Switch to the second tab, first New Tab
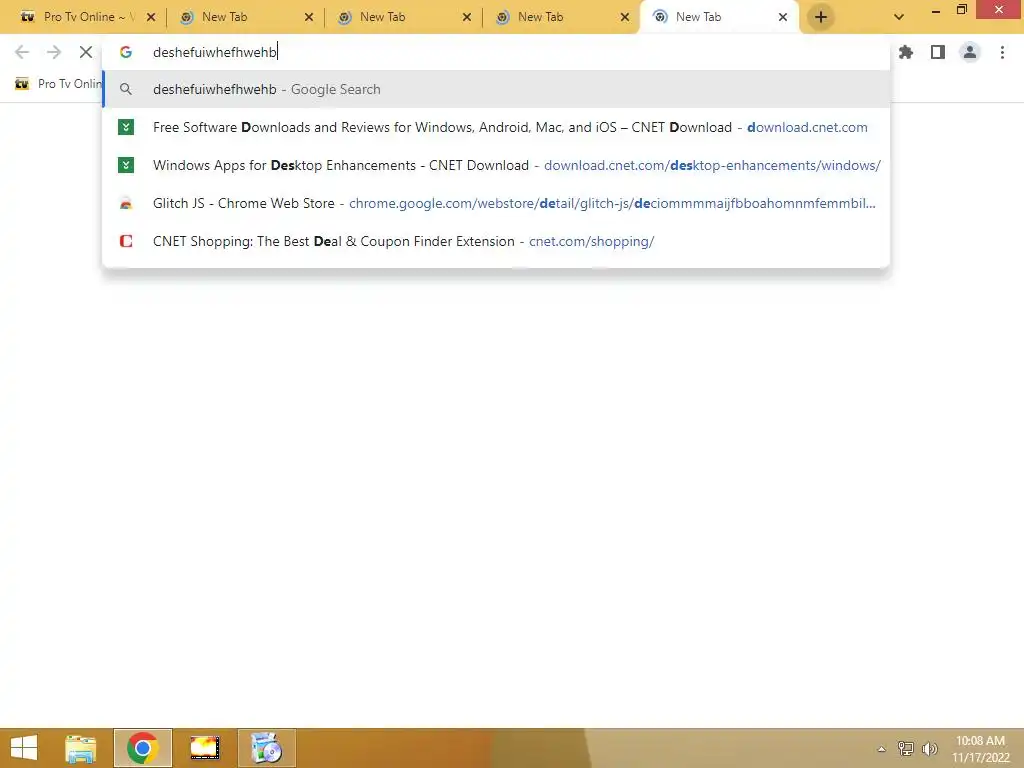This screenshot has width=1024, height=768. 244,17
